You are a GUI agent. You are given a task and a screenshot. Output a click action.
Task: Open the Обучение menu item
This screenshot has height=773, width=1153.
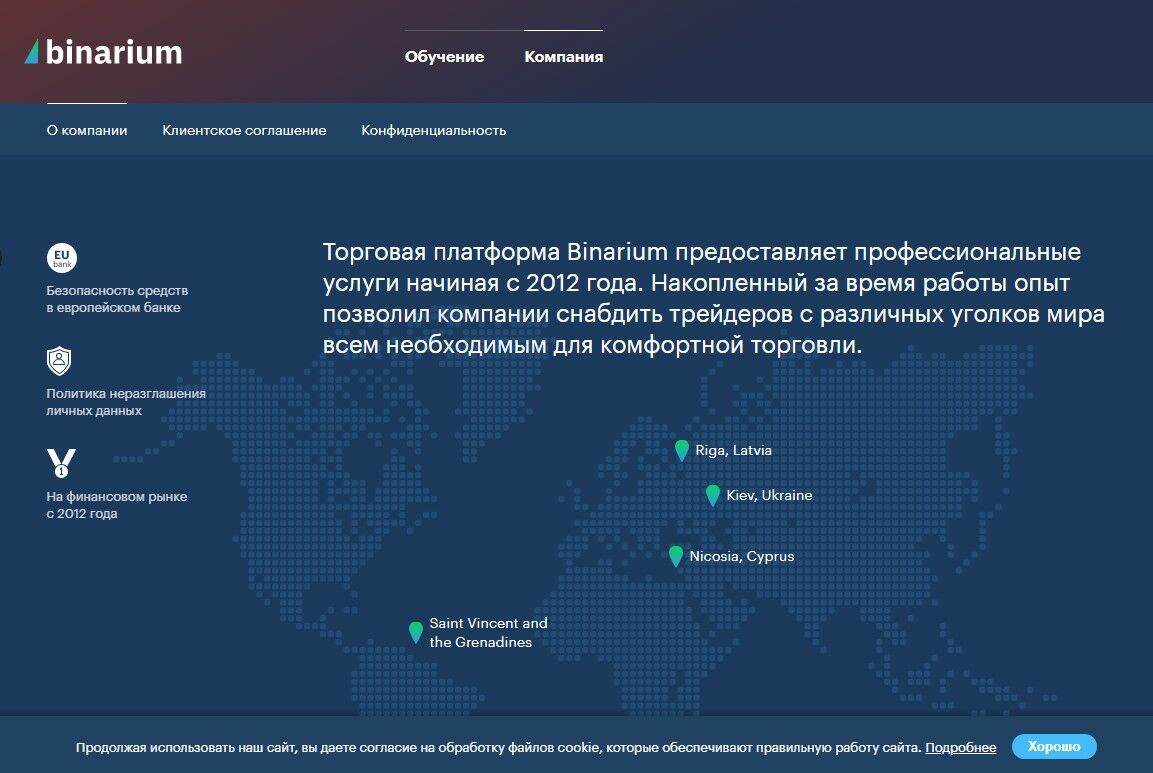(x=444, y=57)
